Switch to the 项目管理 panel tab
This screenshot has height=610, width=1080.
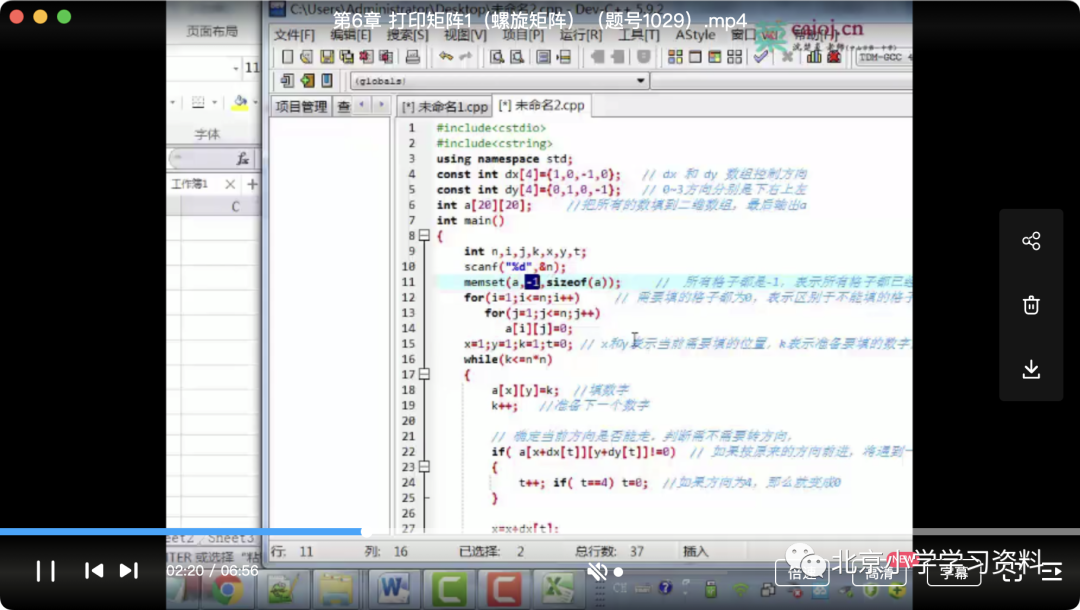point(301,106)
